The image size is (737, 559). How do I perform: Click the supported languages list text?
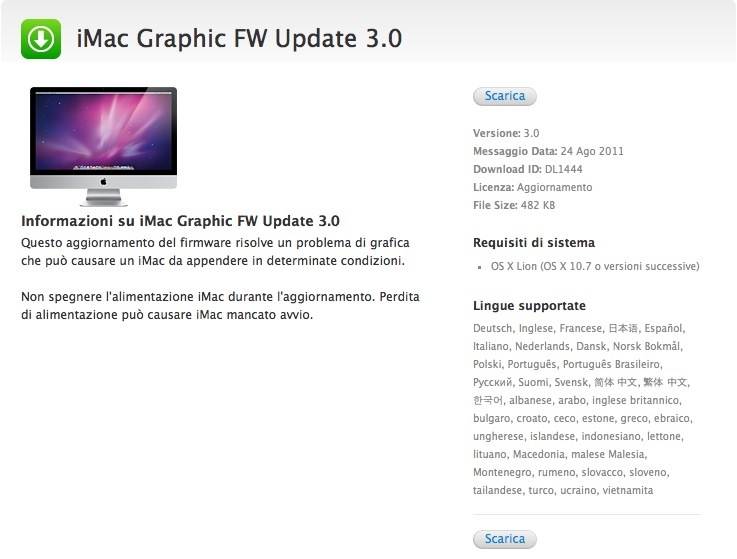pyautogui.click(x=582, y=409)
